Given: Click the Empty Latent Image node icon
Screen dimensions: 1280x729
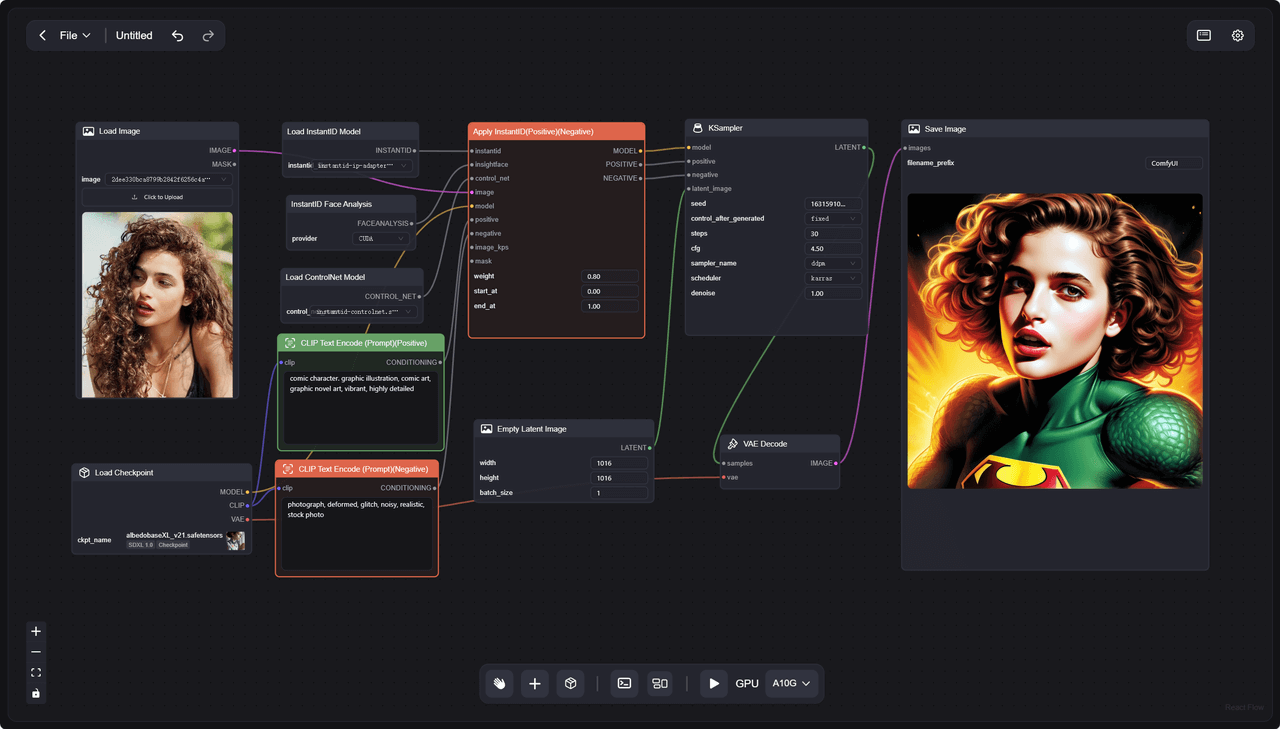Looking at the screenshot, I should pyautogui.click(x=486, y=429).
